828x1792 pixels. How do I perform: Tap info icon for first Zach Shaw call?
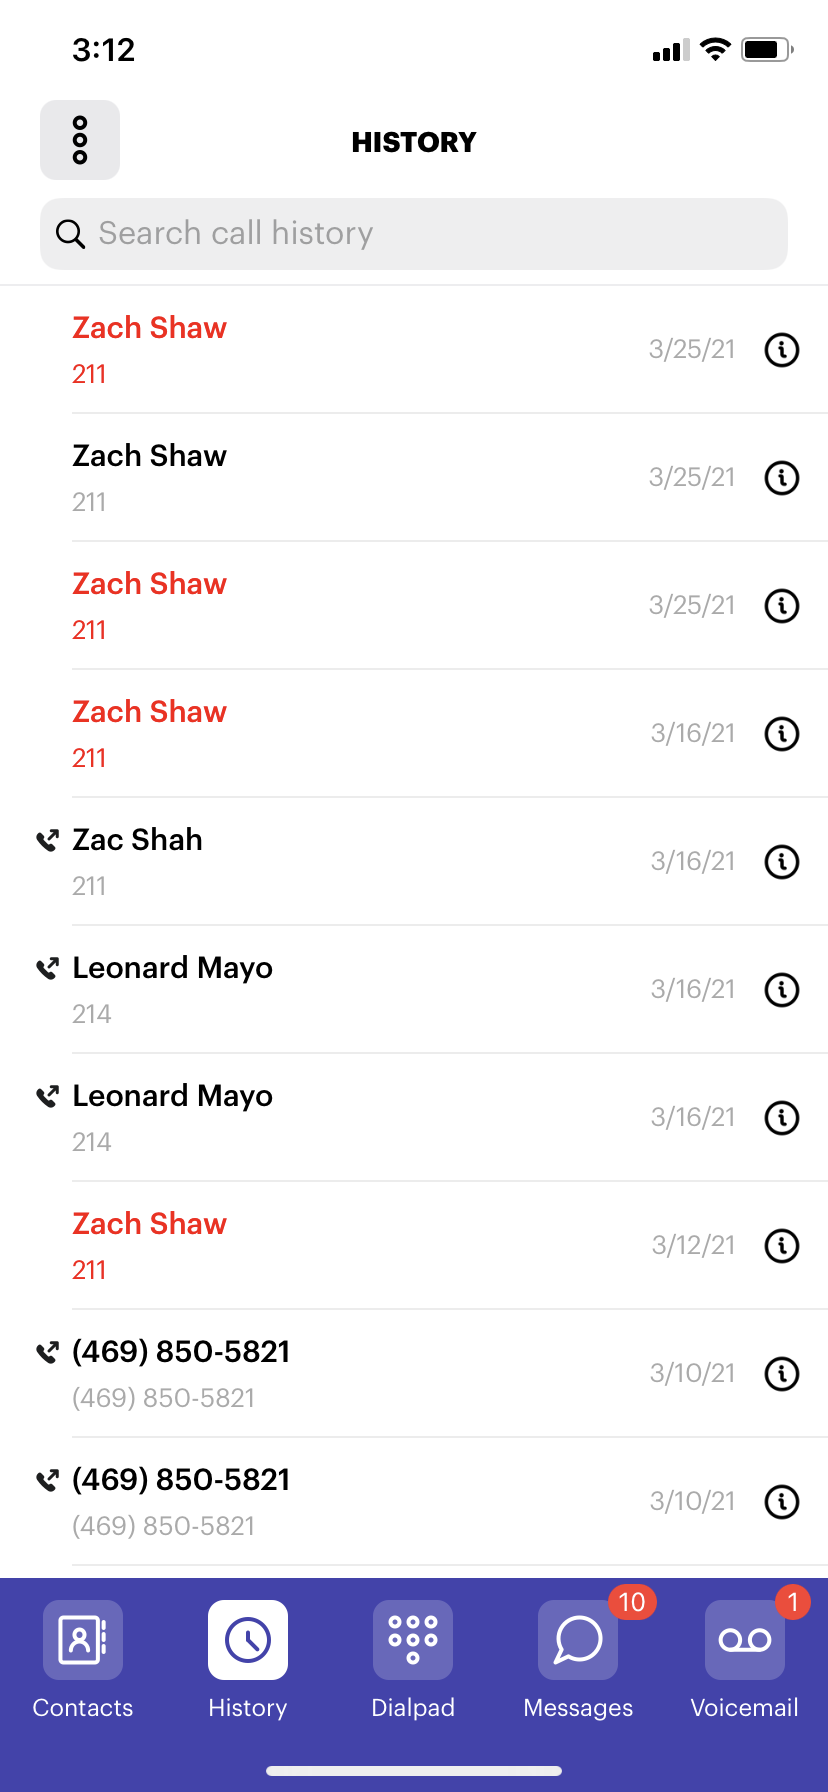tap(782, 350)
